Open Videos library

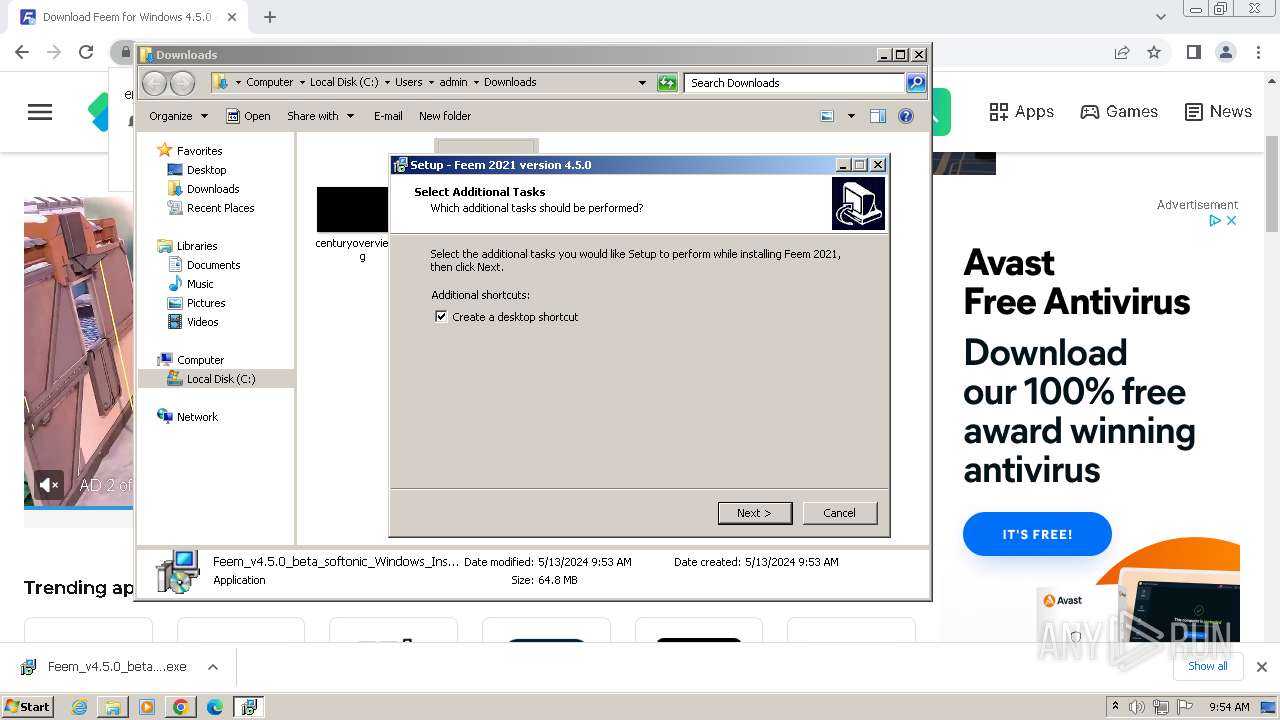202,322
